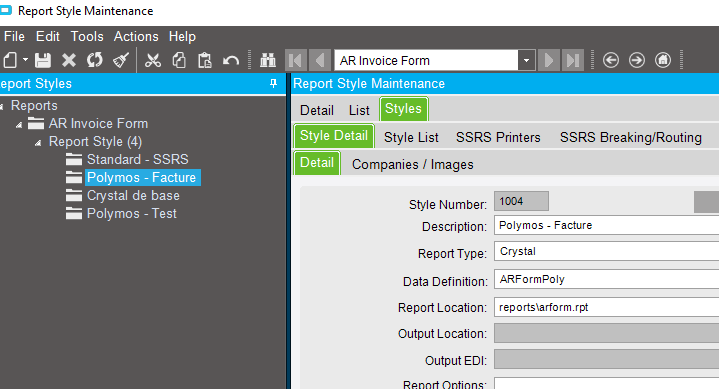Select Report Style (4) tree item
The width and height of the screenshot is (719, 389).
(95, 142)
